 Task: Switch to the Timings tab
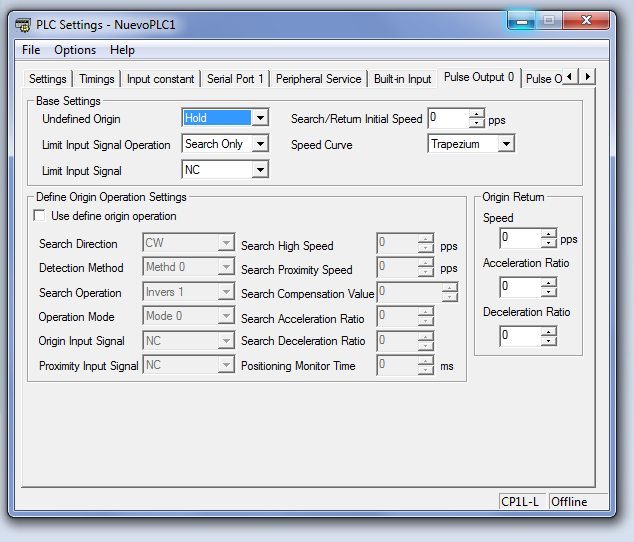coord(97,79)
